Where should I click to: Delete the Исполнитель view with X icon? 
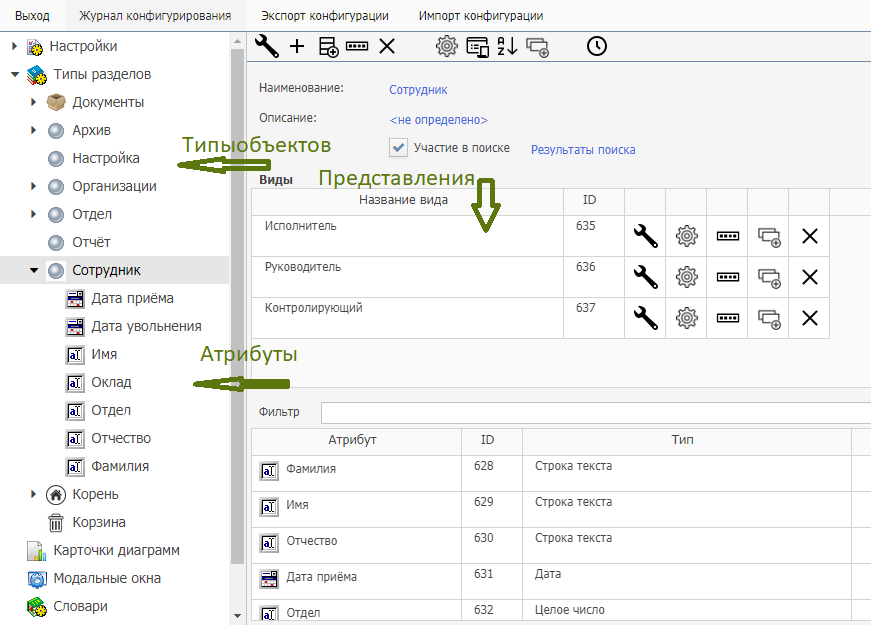coord(810,236)
